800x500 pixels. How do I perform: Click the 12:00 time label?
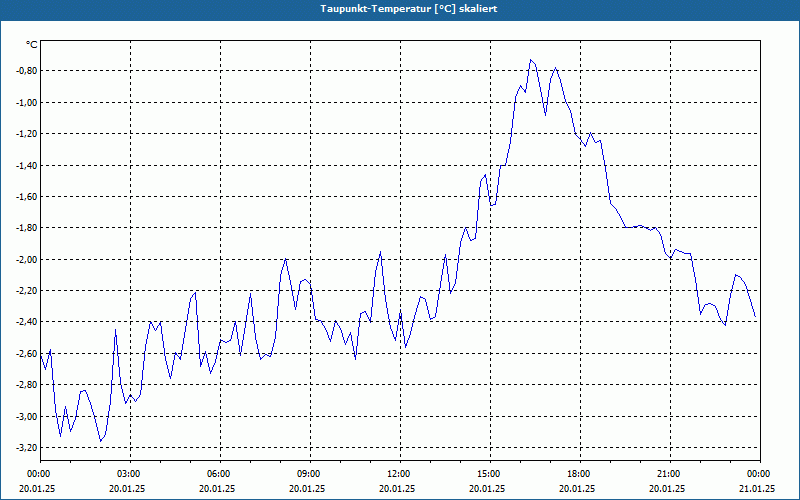[397, 474]
